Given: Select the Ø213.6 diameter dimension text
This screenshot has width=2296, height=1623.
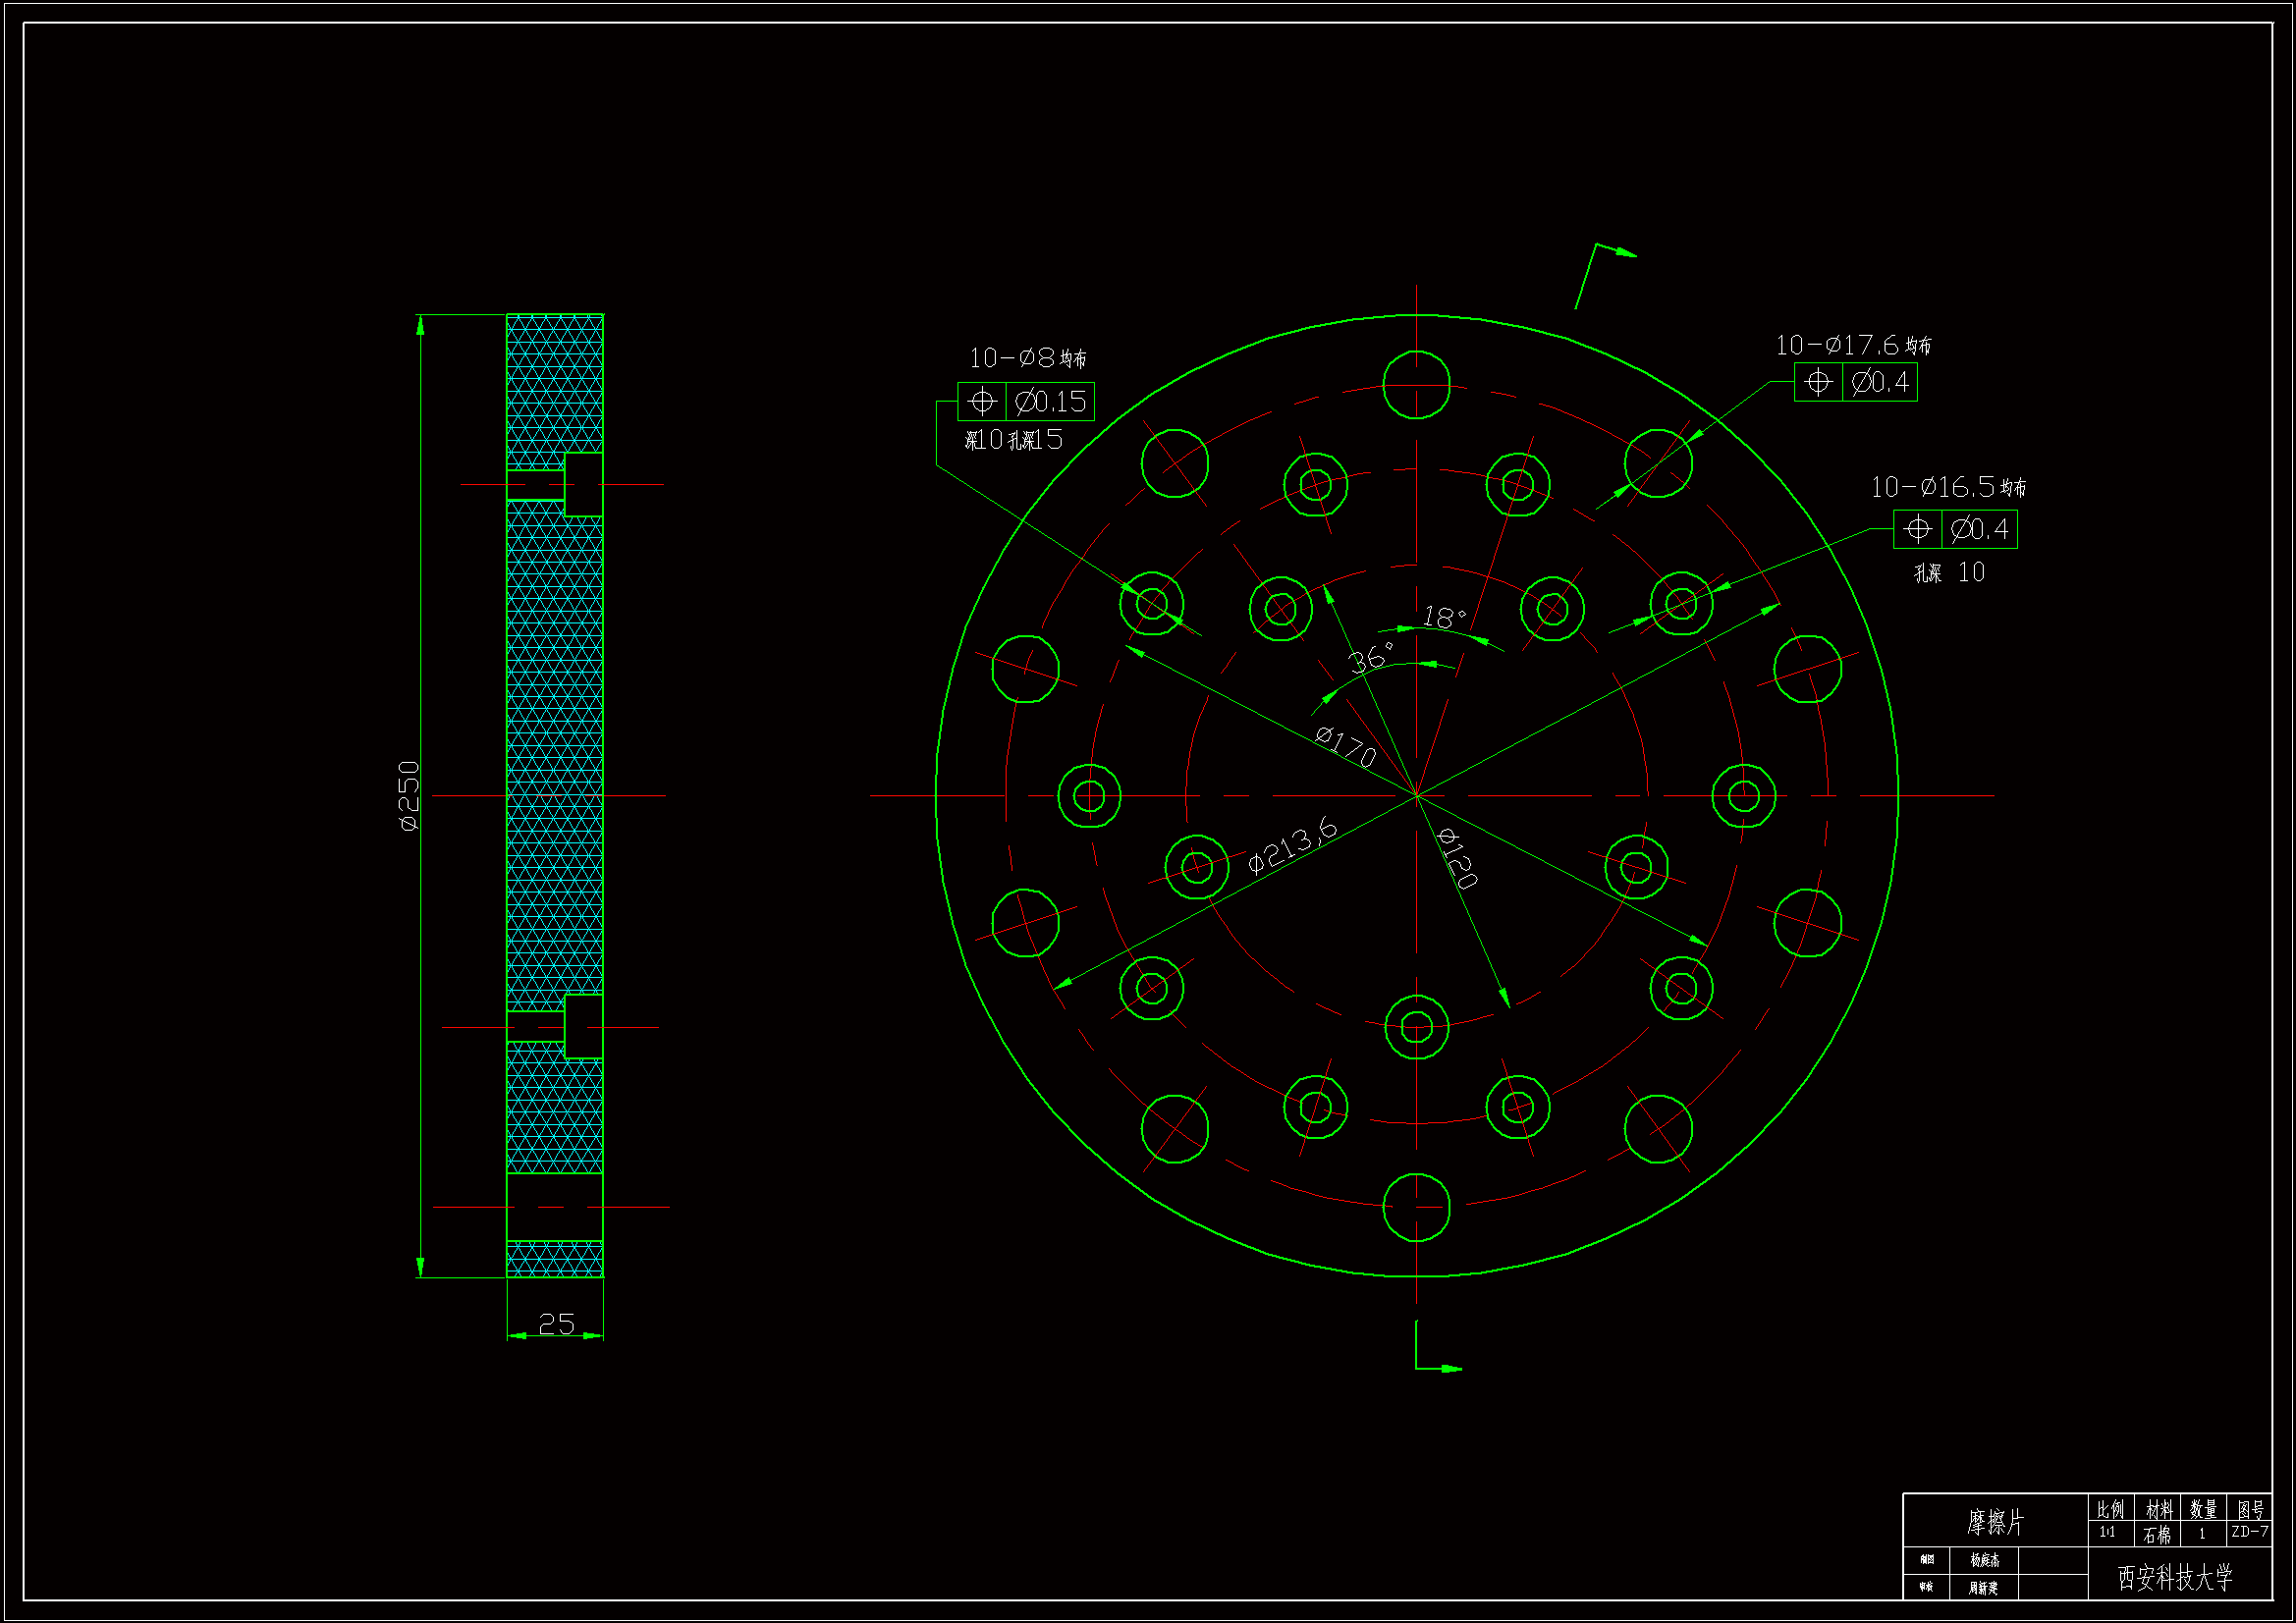Looking at the screenshot, I should point(1292,845).
